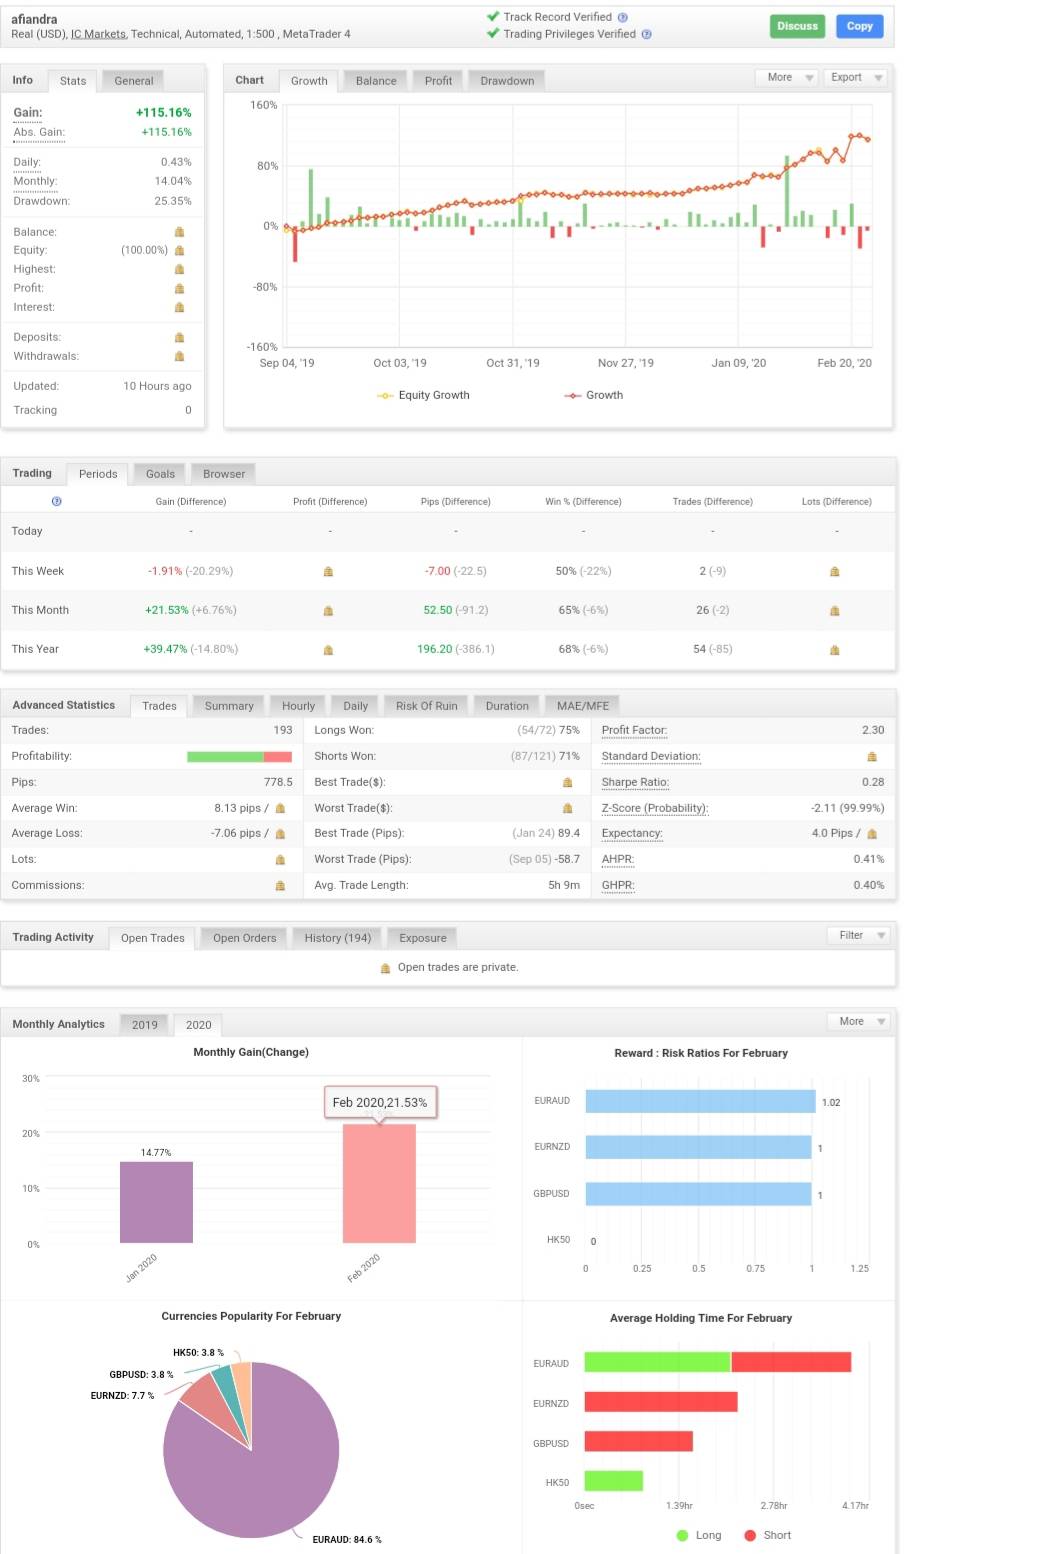This screenshot has width=1064, height=1554.
Task: Click the lock icon next to Equity
Action: tap(180, 251)
